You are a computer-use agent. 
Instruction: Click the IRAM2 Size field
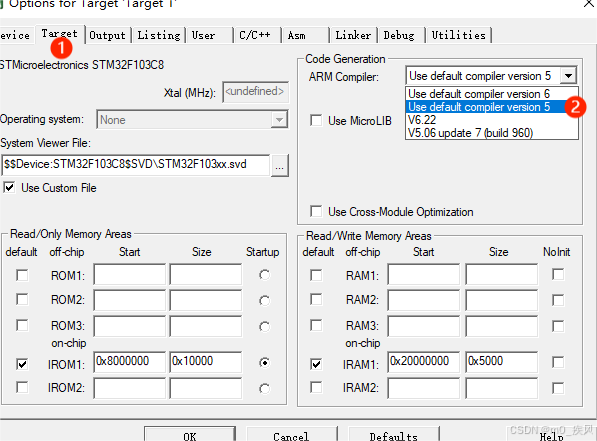pos(502,388)
